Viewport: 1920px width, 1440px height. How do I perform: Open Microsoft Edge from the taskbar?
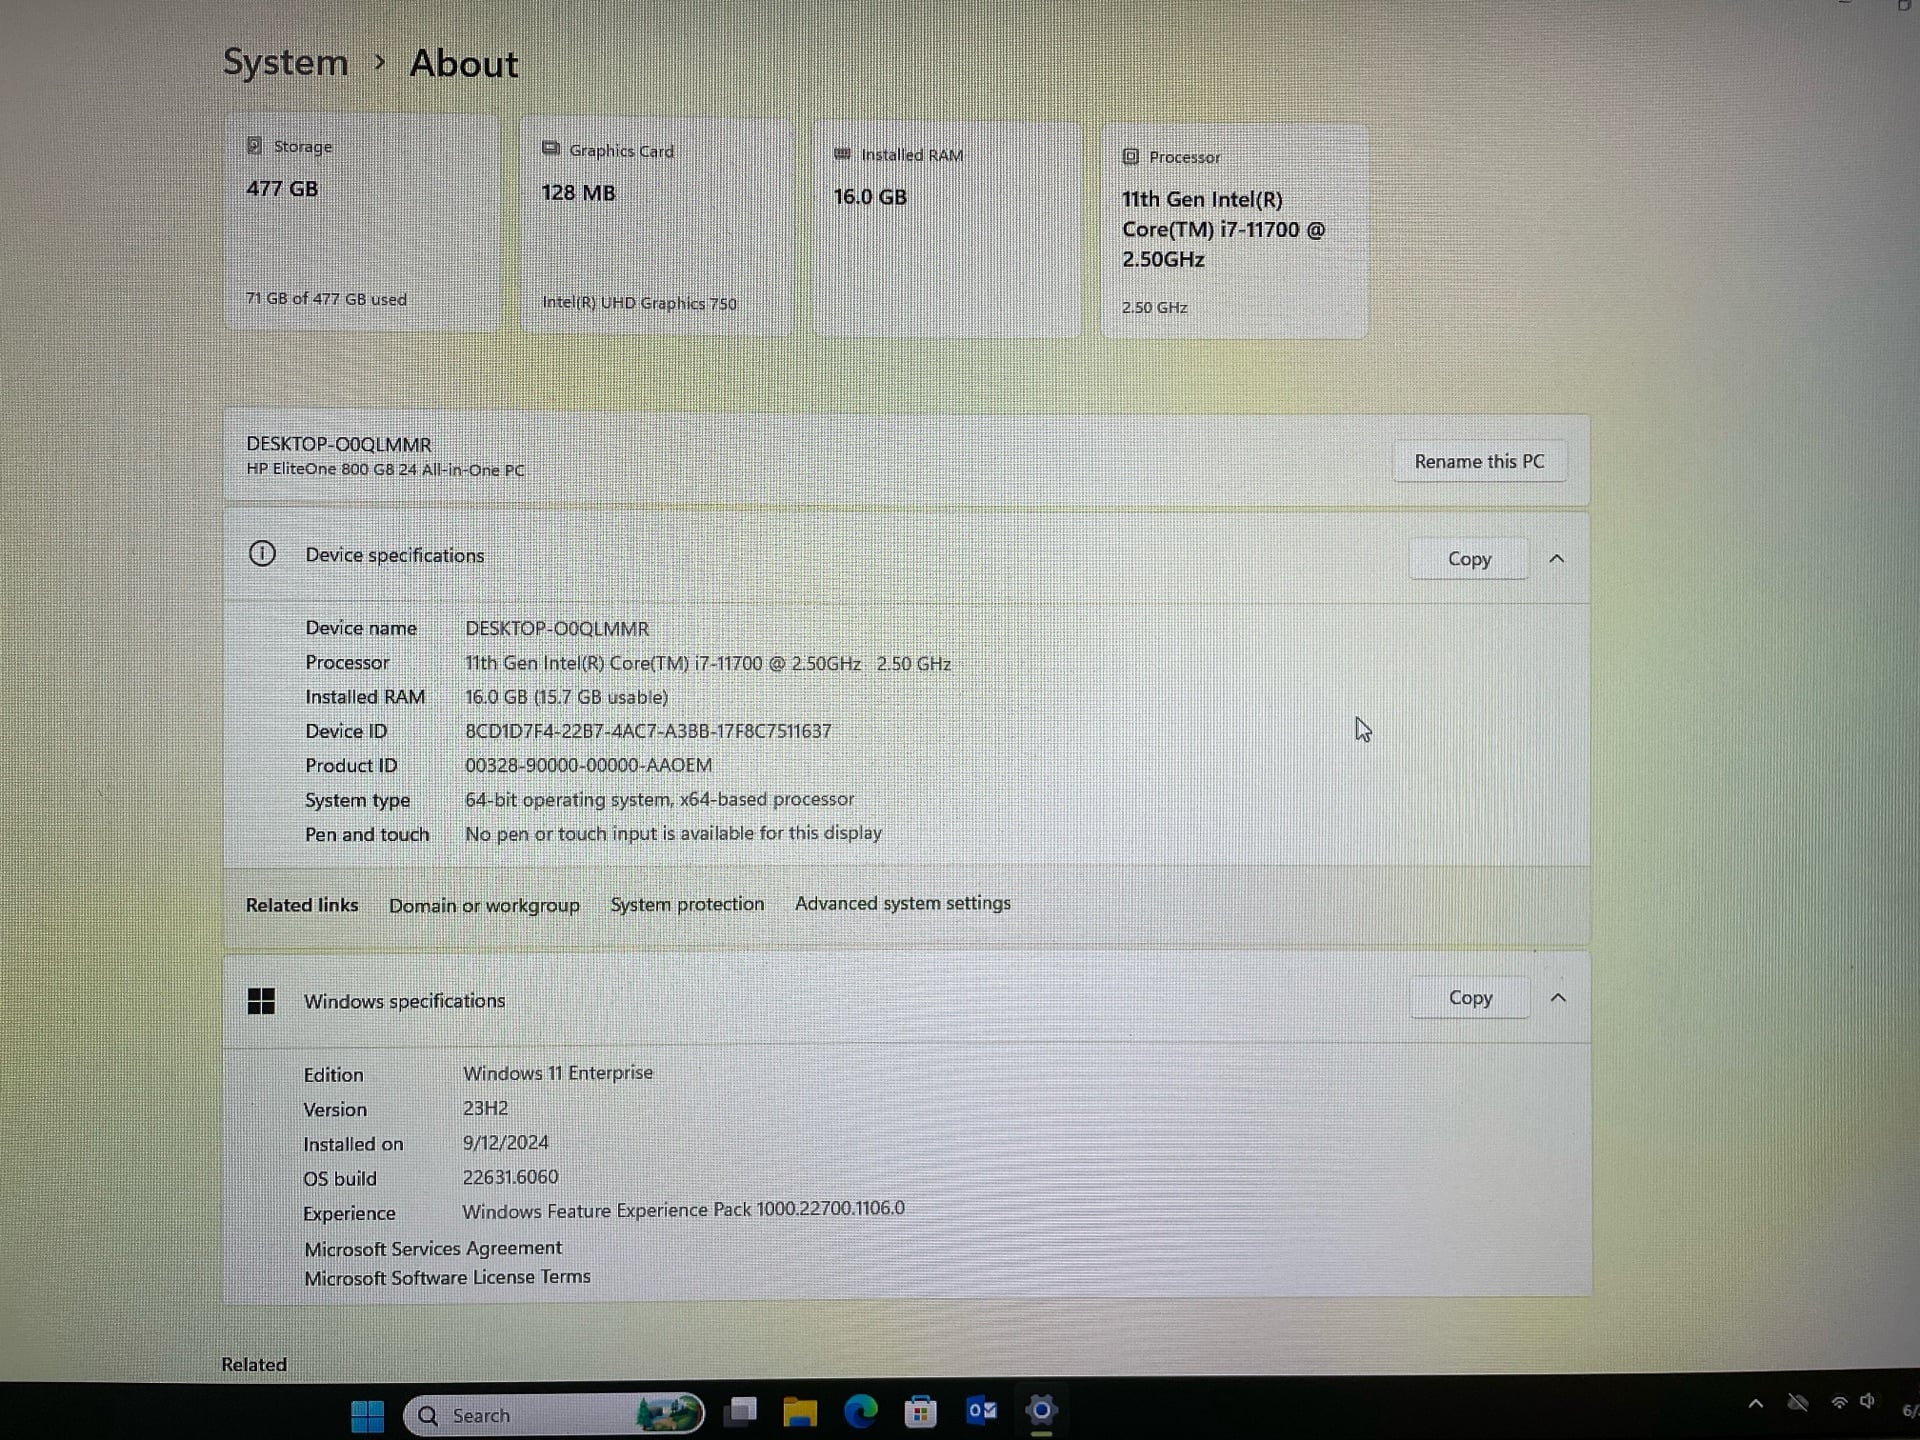pyautogui.click(x=860, y=1411)
